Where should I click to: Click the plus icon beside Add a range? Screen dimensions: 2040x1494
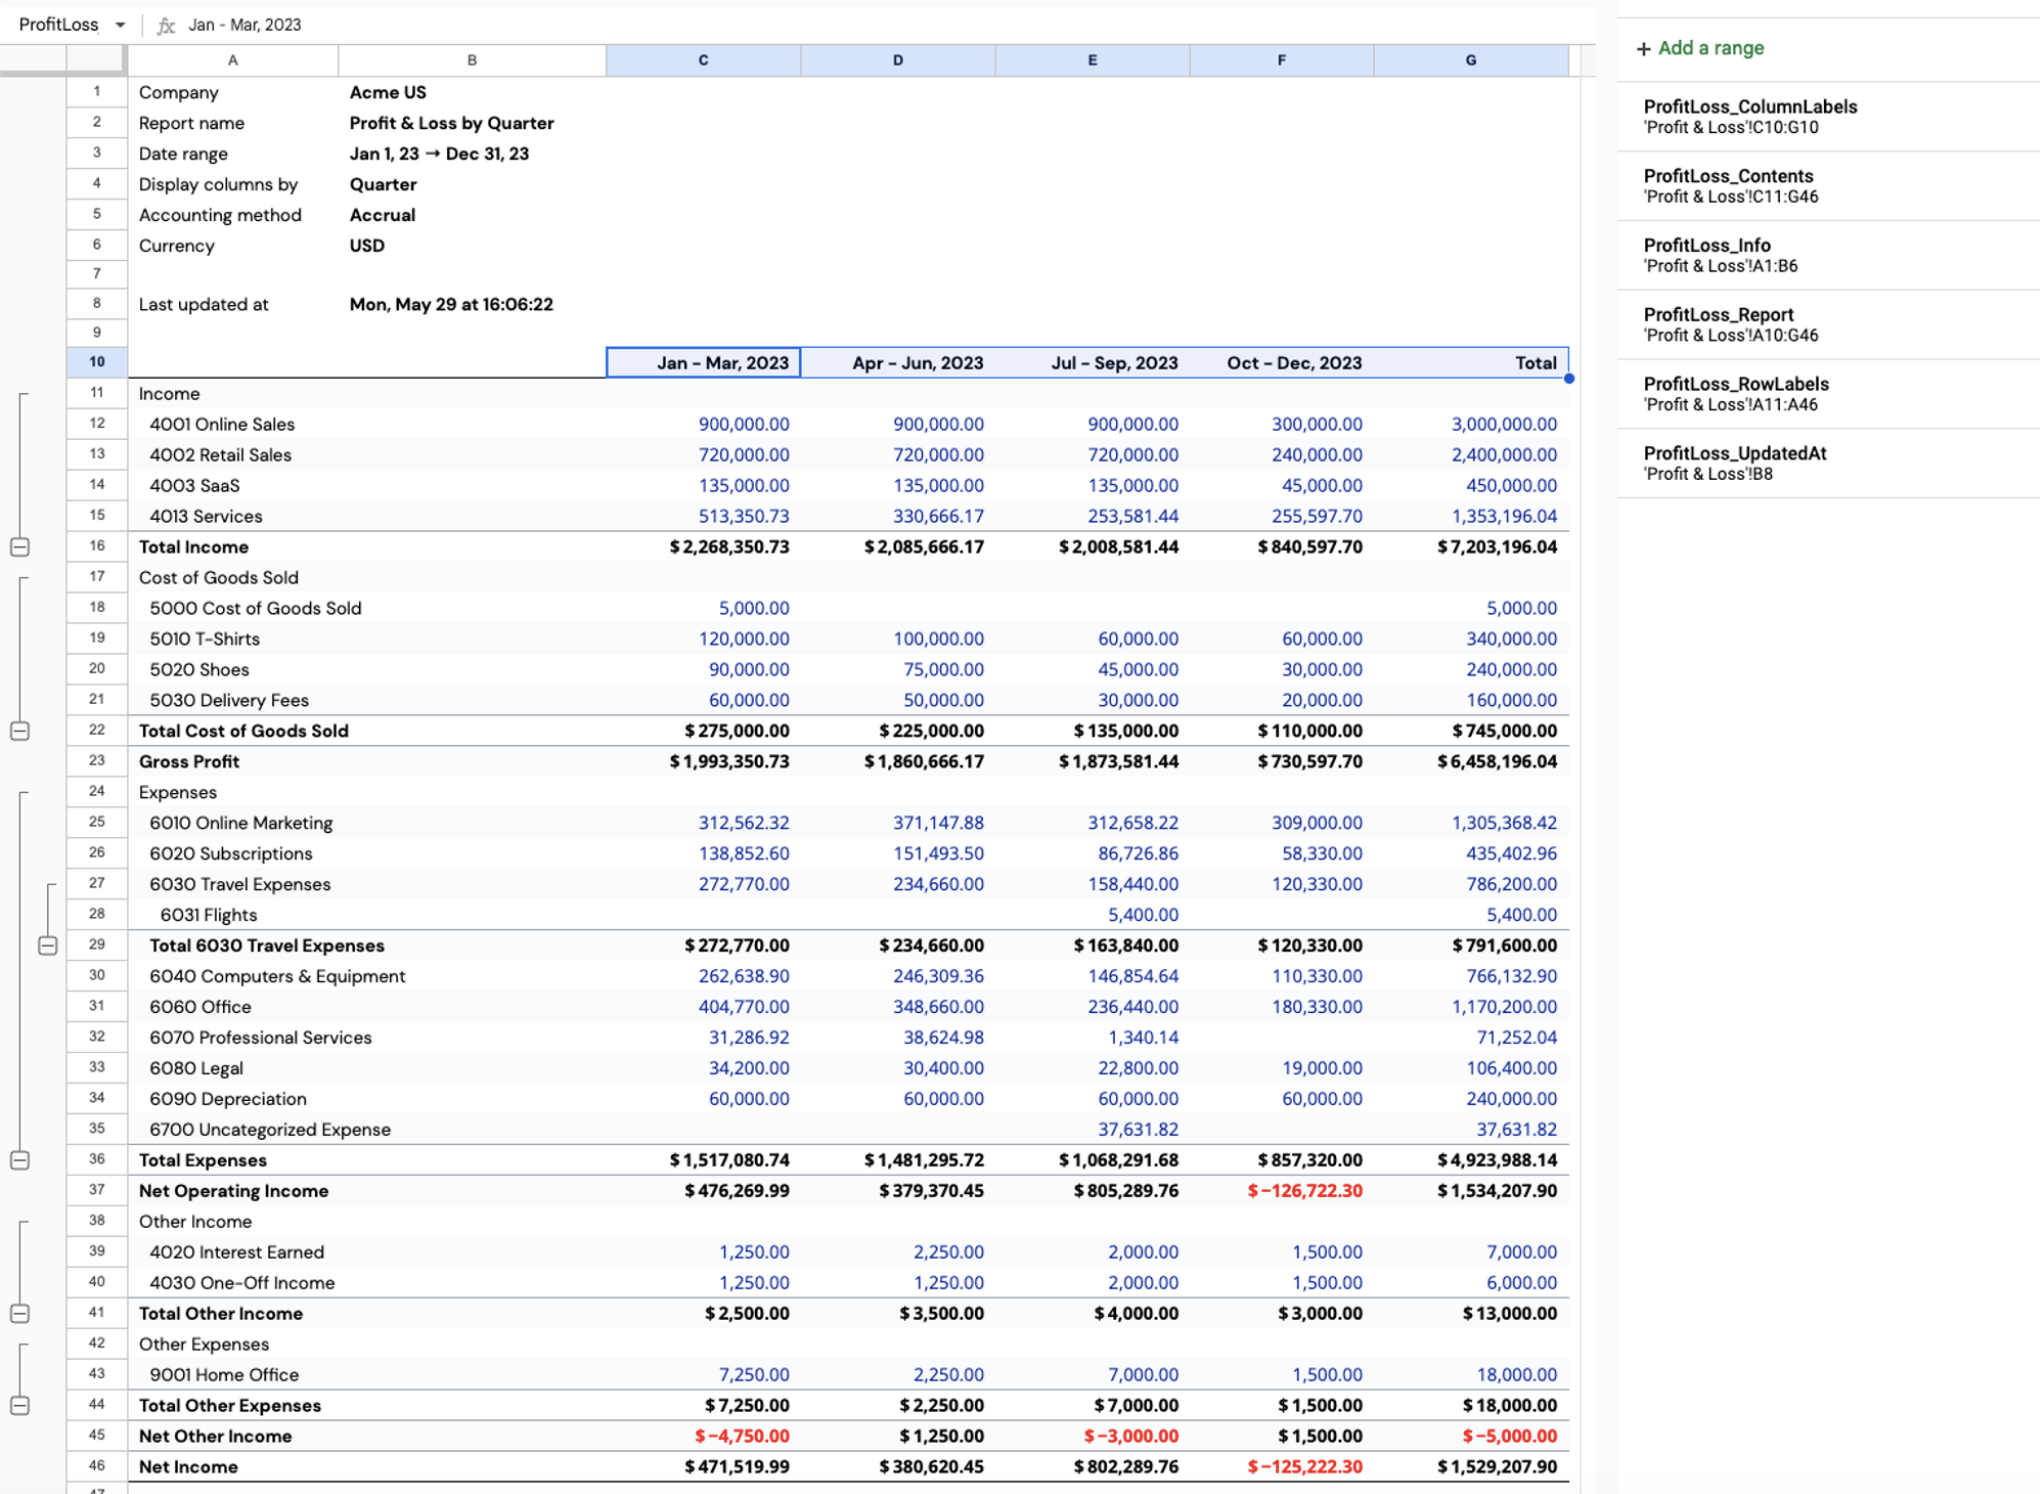(1643, 49)
